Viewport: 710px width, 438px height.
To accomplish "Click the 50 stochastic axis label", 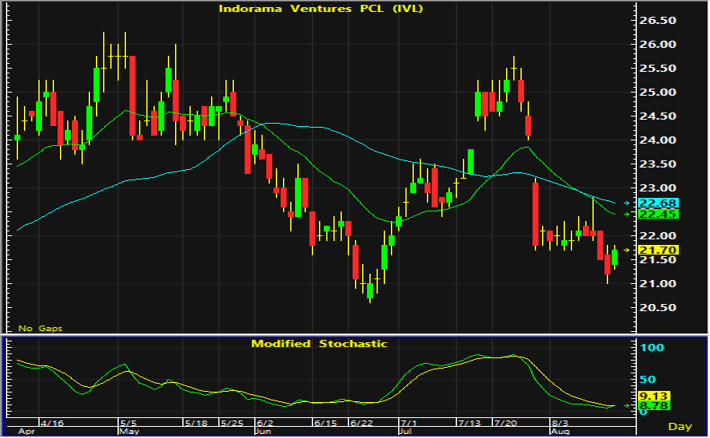I will (x=648, y=380).
